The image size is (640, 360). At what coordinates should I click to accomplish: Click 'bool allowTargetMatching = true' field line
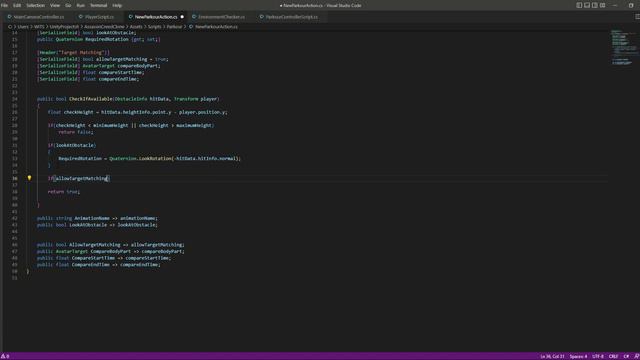coord(102,59)
